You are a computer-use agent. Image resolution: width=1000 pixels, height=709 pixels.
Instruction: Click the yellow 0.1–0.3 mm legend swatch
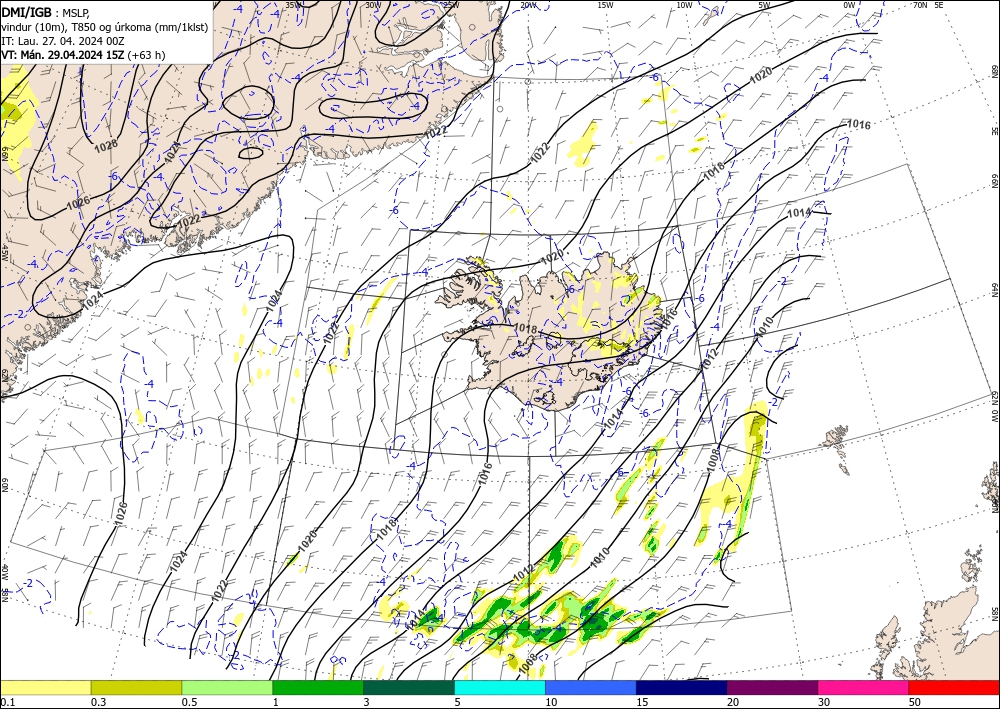click(45, 687)
